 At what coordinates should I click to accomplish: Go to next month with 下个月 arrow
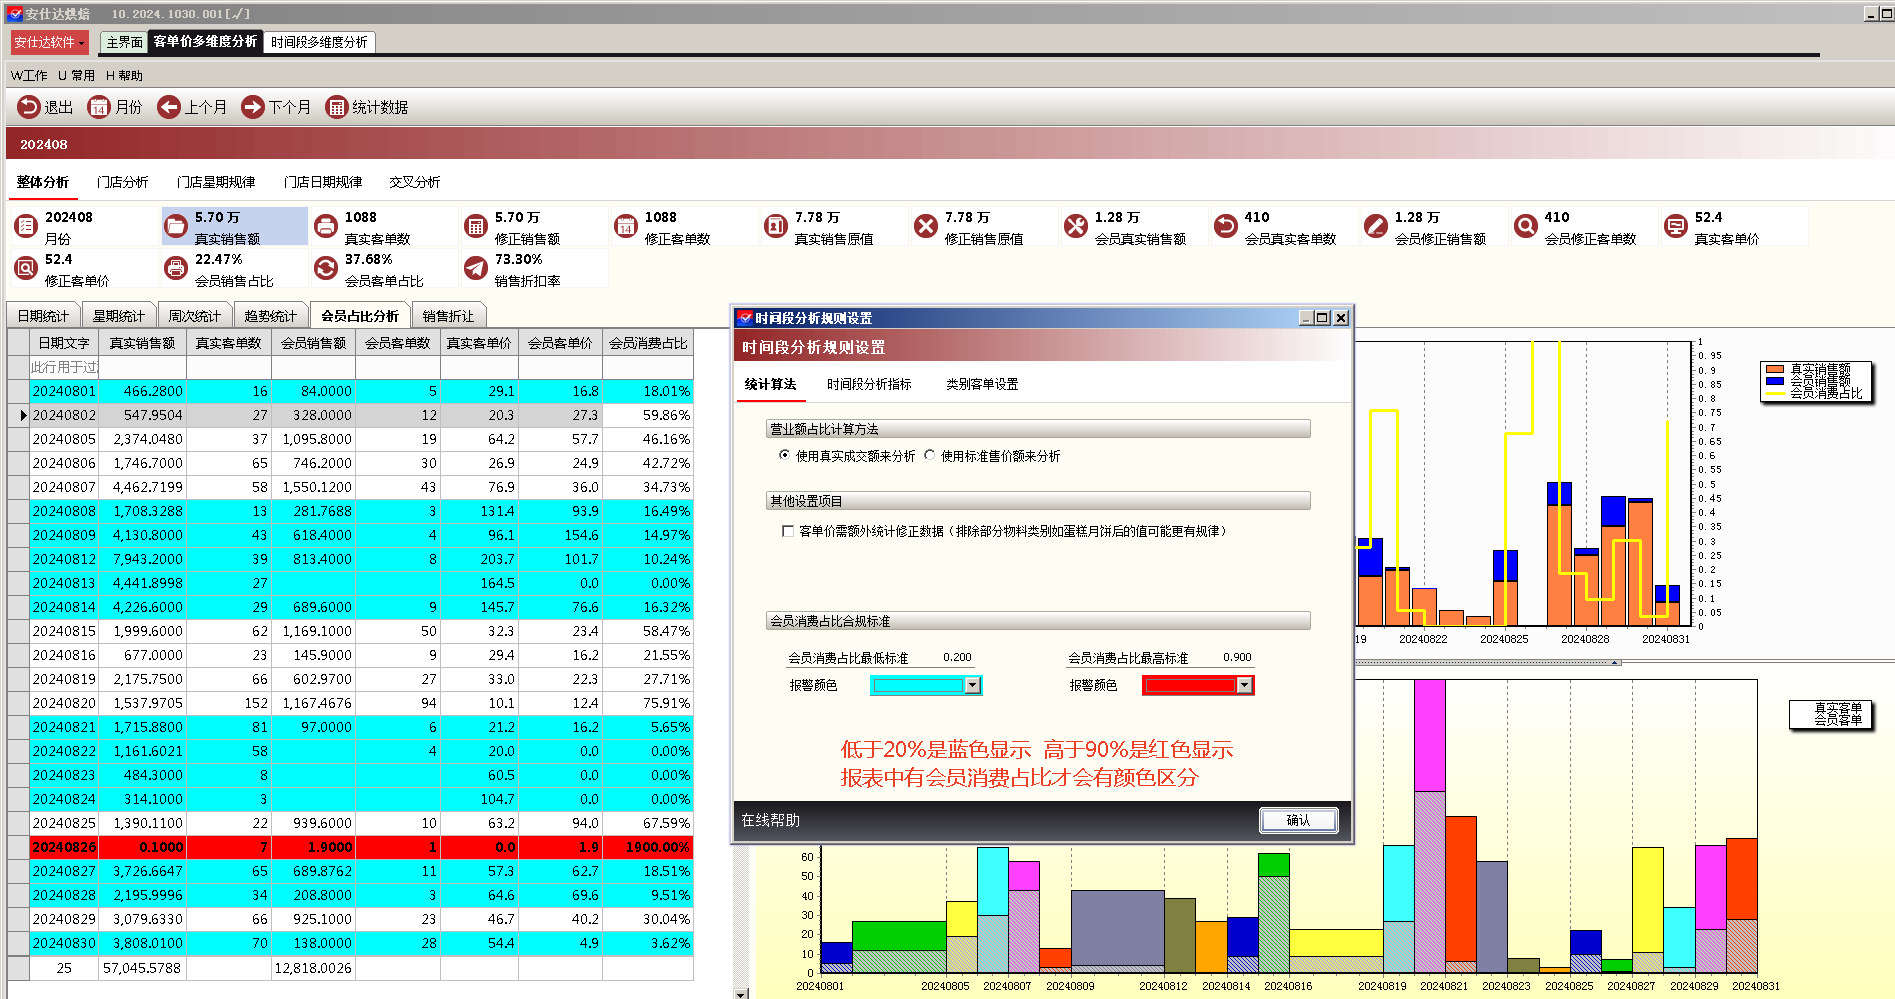pyautogui.click(x=253, y=107)
